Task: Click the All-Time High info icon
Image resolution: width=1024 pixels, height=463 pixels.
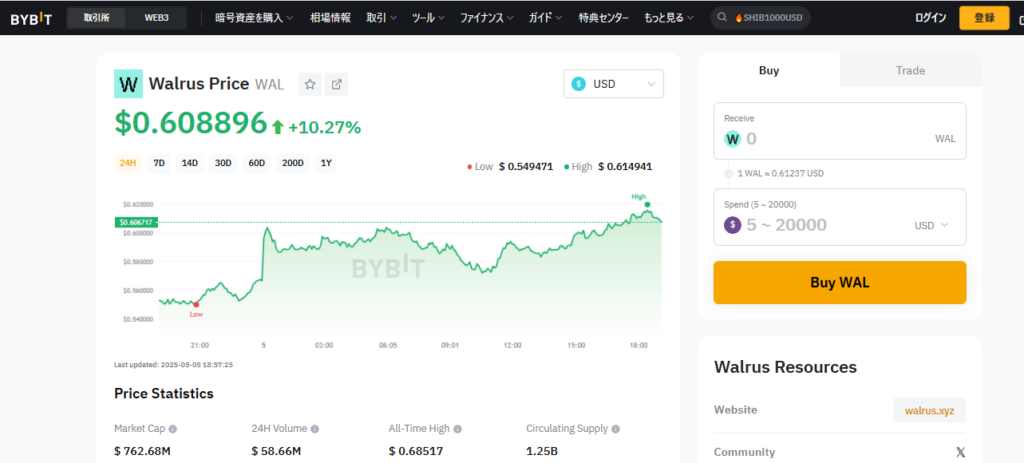Action: 458,429
